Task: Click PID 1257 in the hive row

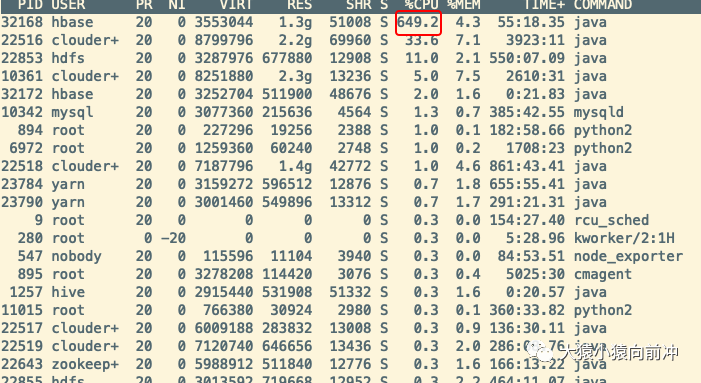Action: (x=26, y=292)
